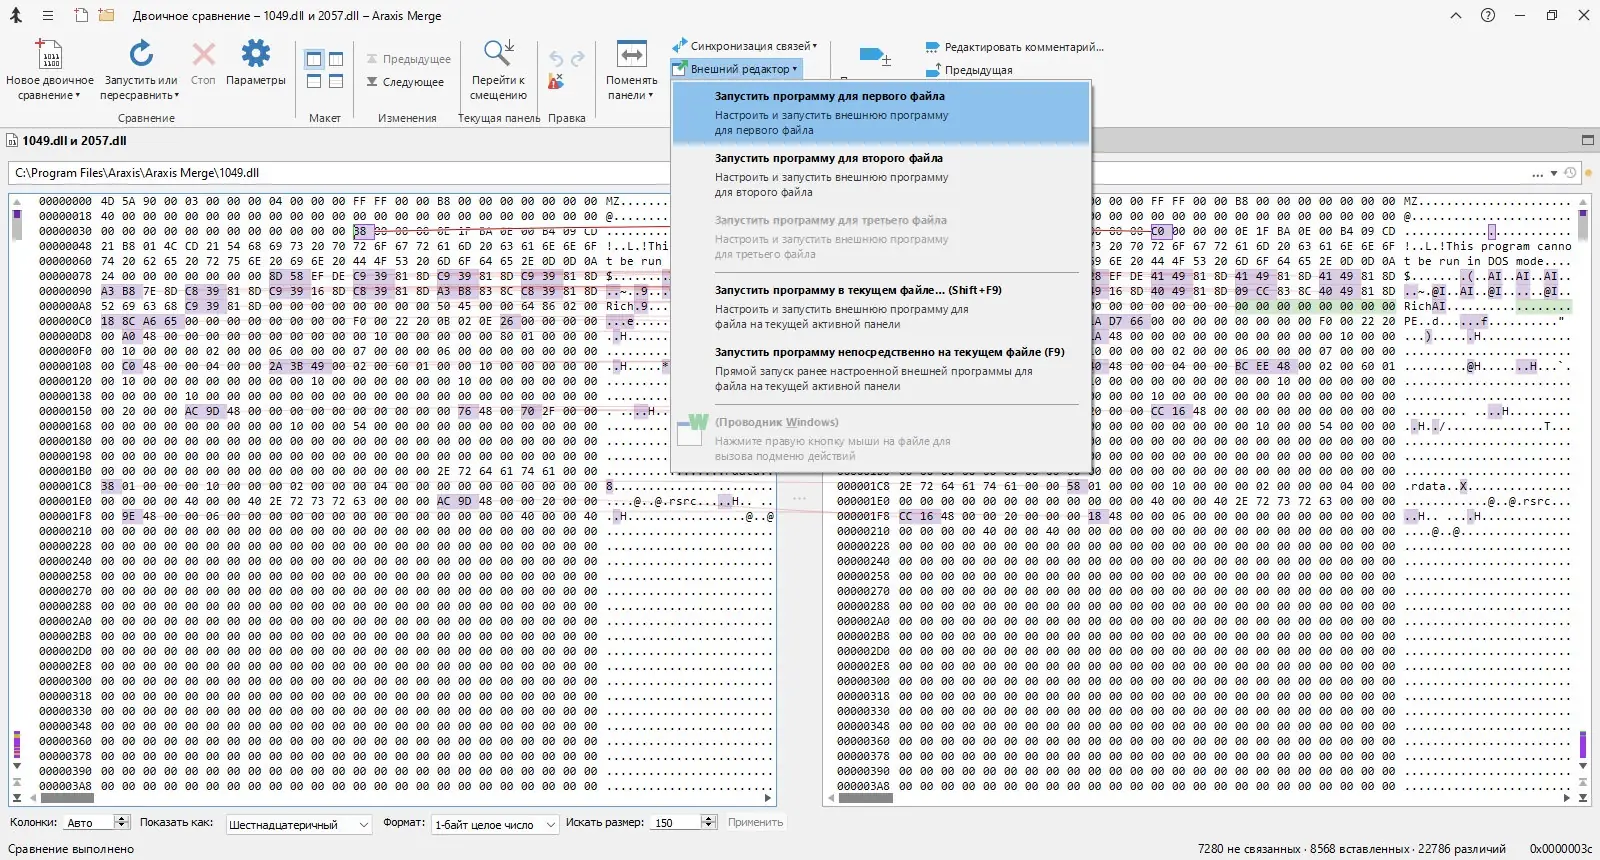Open the hamburger menu in title bar
The width and height of the screenshot is (1600, 860).
pos(47,16)
